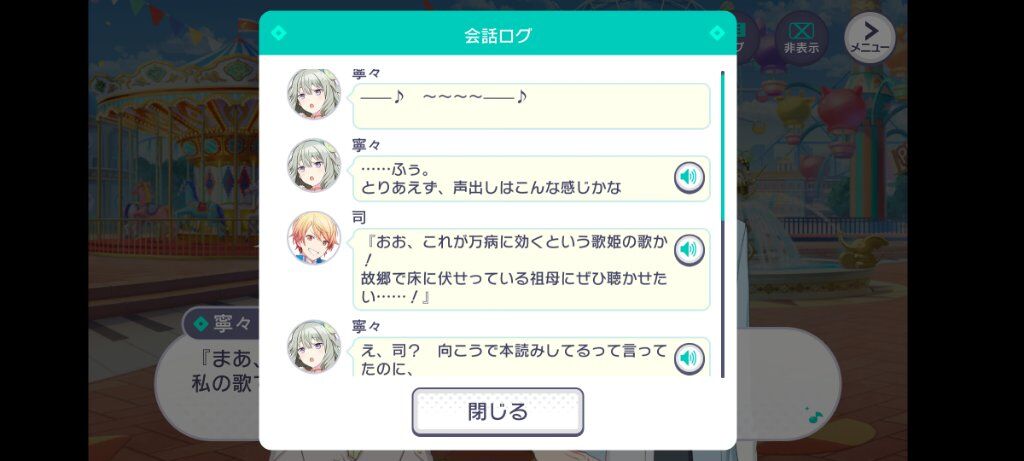1024x461 pixels.
Task: Click the 寧々 speaker name tag behind dialog
Action: click(x=220, y=323)
